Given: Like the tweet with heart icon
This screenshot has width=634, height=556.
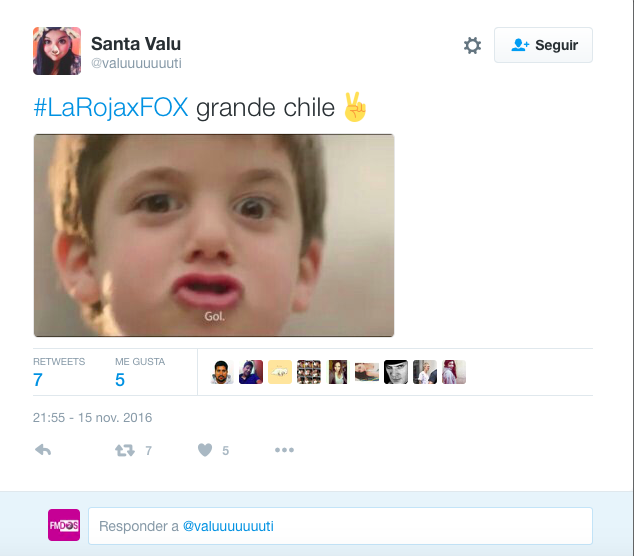Looking at the screenshot, I should coord(205,450).
